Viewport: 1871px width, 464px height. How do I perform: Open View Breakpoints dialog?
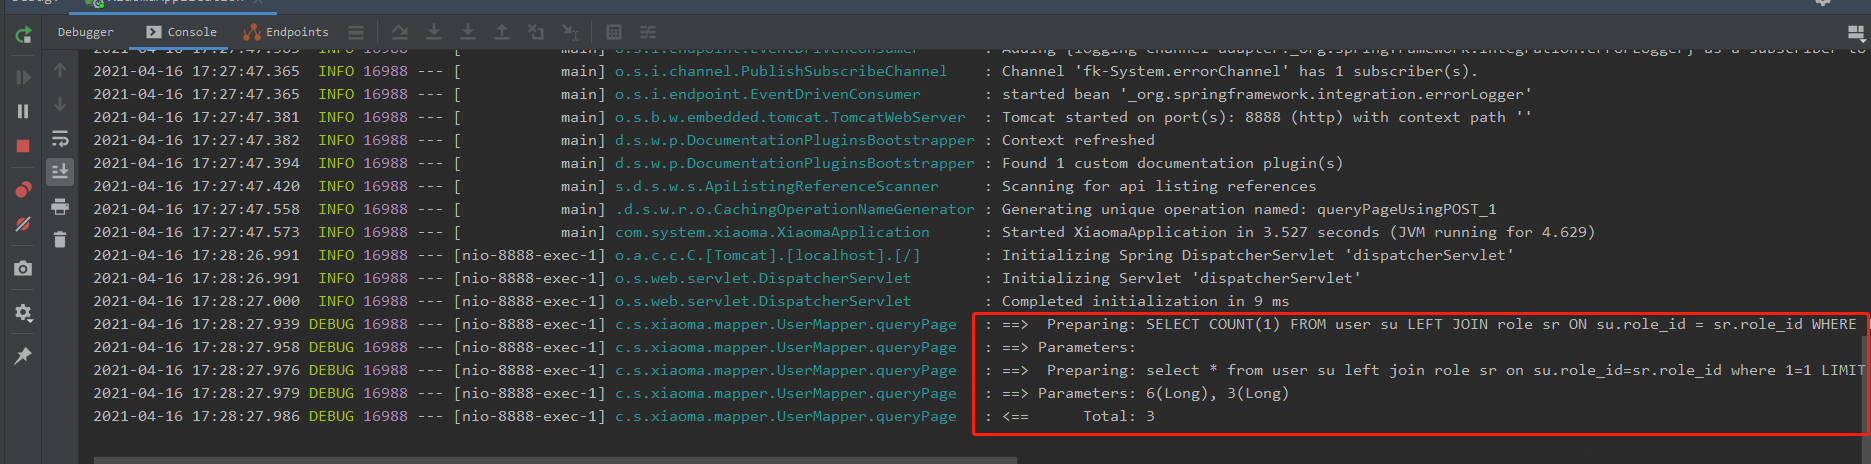point(23,190)
